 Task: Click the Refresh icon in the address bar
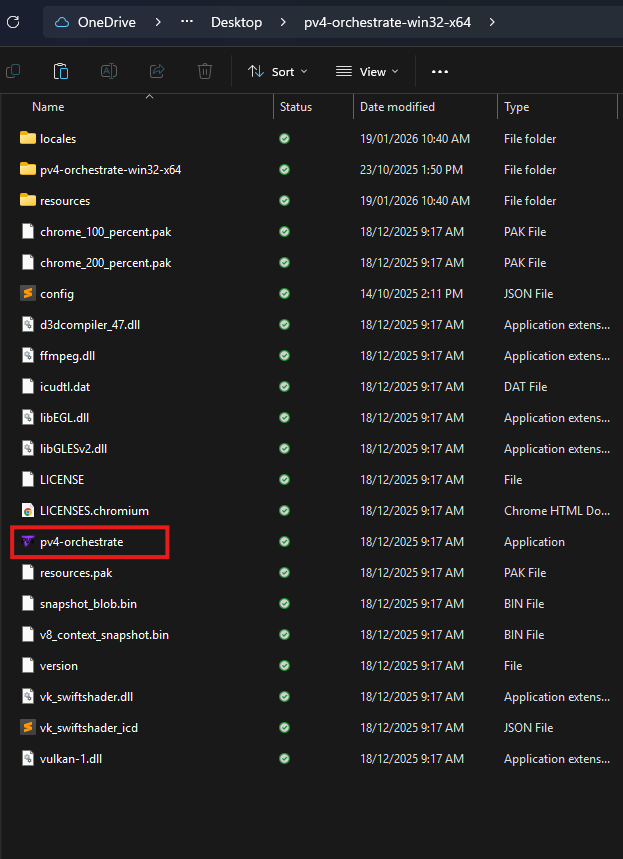(13, 22)
